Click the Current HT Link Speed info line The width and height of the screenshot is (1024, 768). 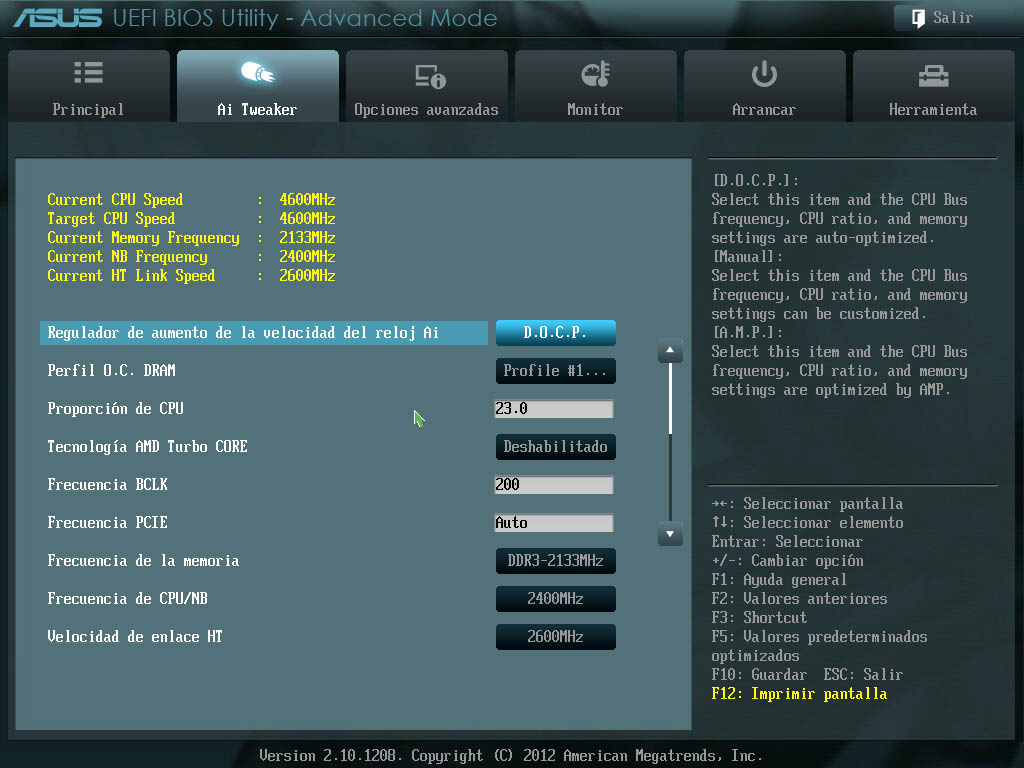[191, 276]
